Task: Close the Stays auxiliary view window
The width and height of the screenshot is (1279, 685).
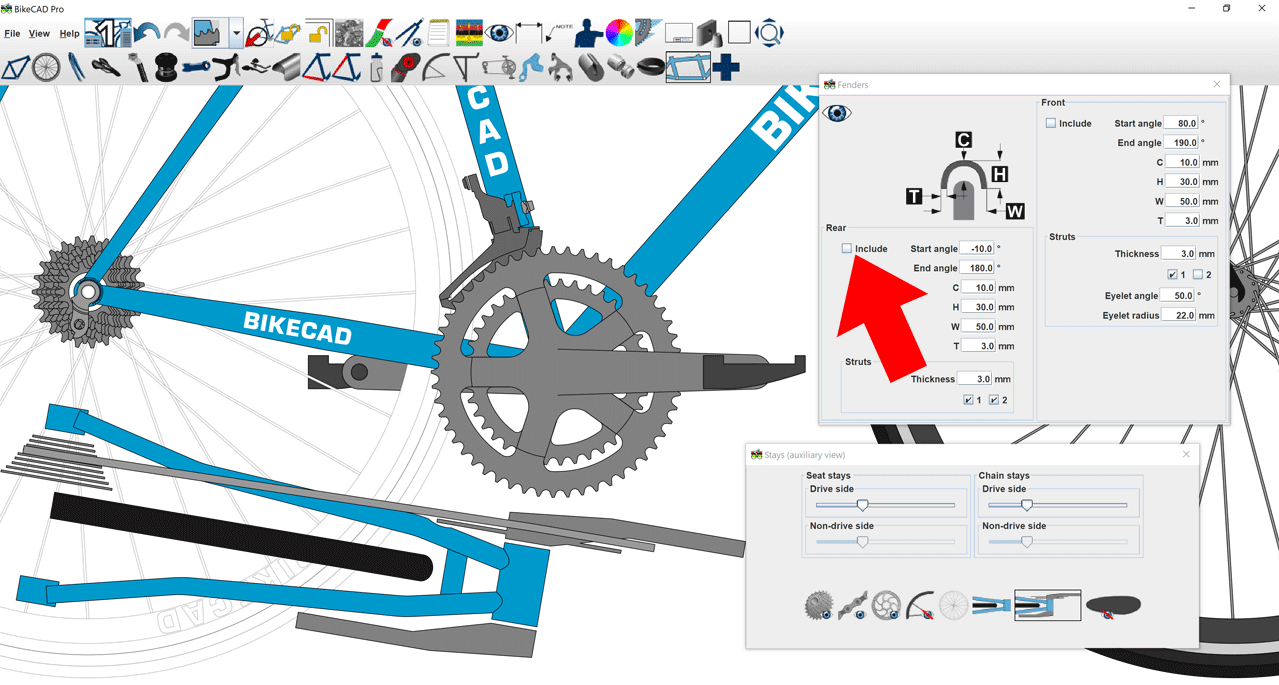Action: [x=1186, y=454]
